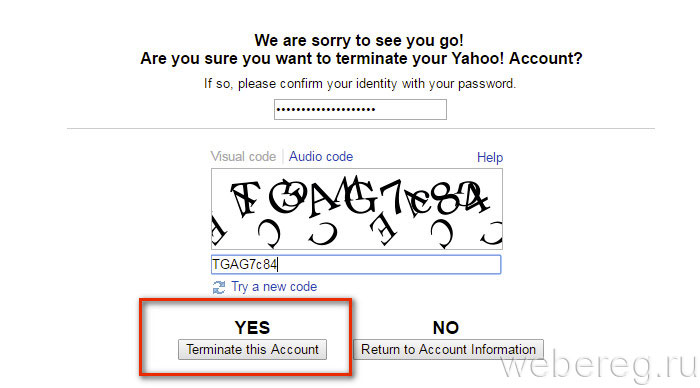Focus the password confirmation field

[360, 109]
